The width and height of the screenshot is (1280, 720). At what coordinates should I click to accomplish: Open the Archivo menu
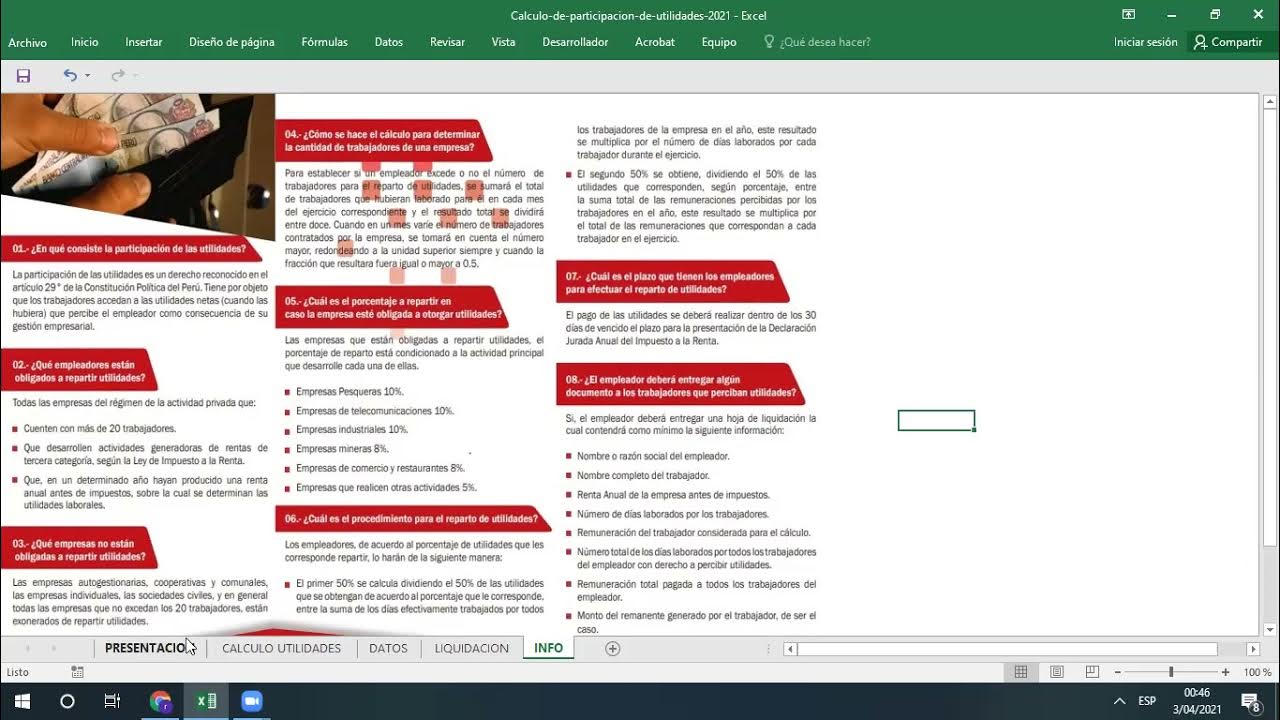pos(28,42)
